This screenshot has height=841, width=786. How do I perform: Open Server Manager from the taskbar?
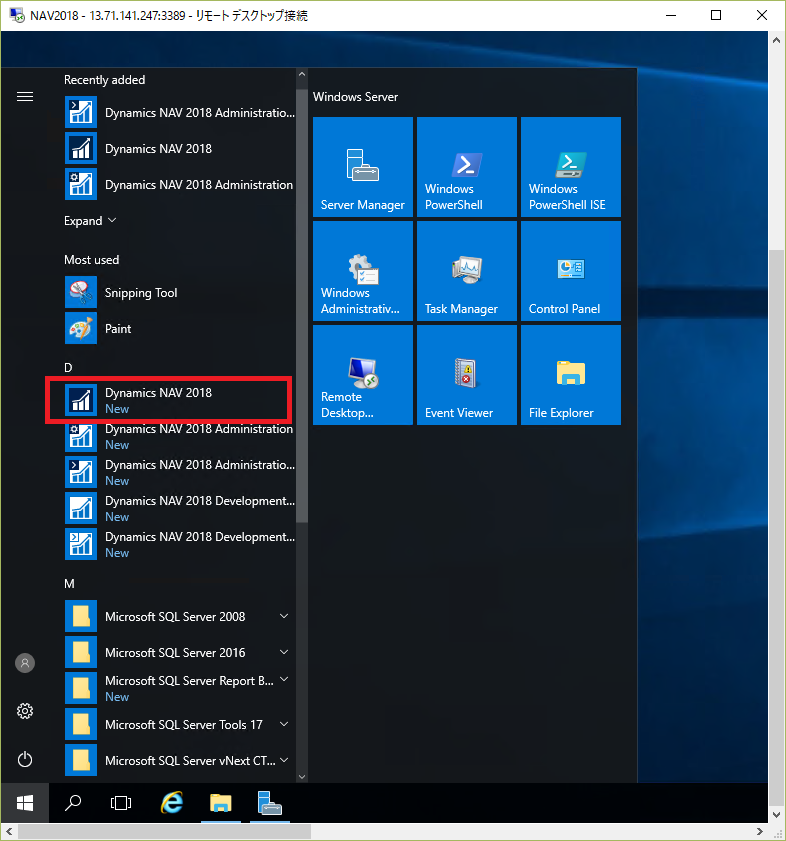[x=270, y=803]
